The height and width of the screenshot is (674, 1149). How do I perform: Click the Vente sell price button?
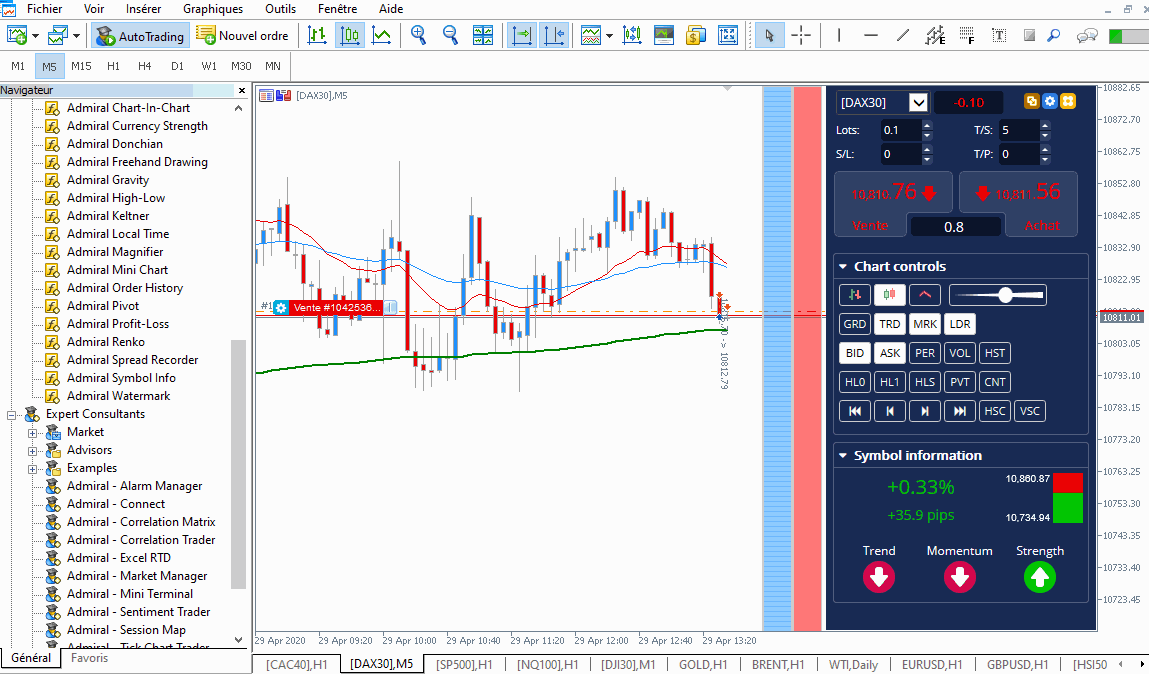click(x=870, y=203)
